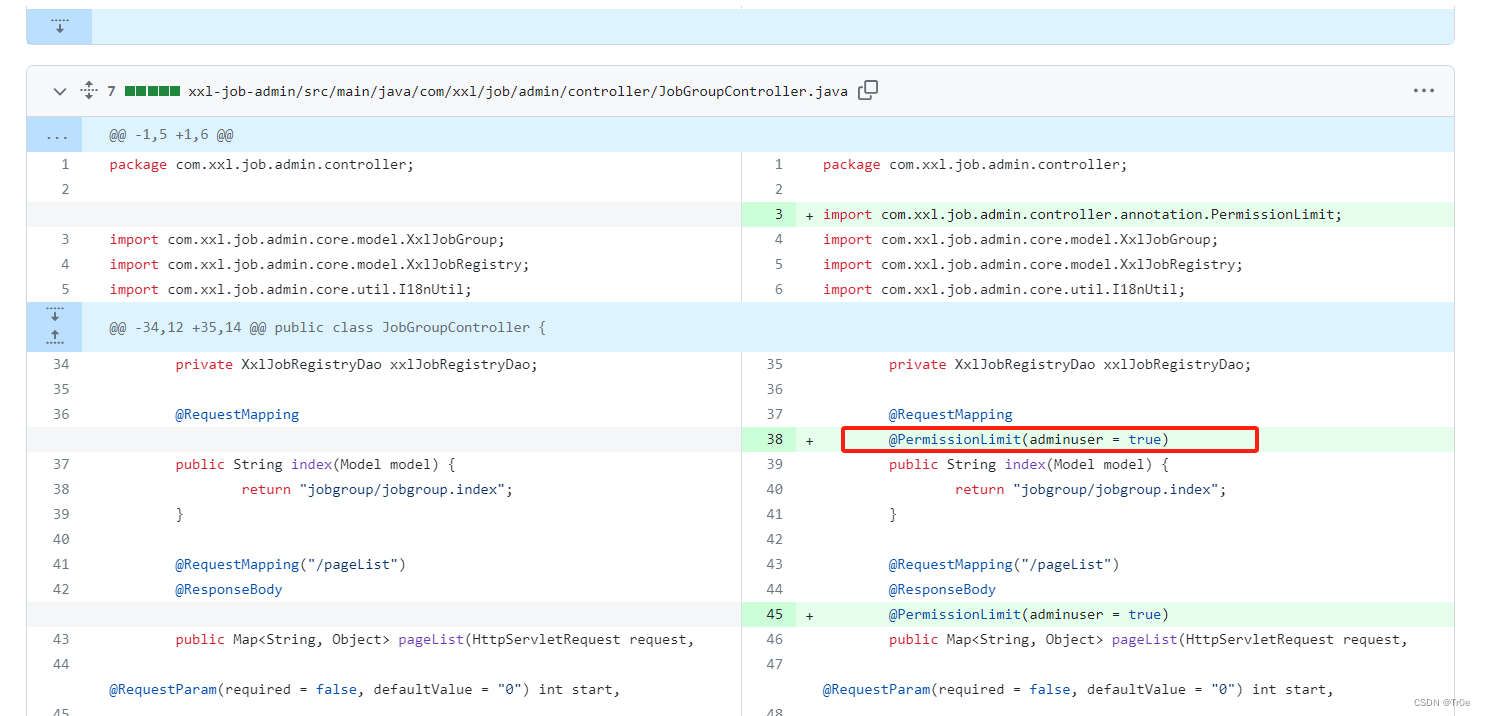The image size is (1485, 716).
Task: Click @PermissionLimit(adminuser = true) on line 45
Action: 1029,614
